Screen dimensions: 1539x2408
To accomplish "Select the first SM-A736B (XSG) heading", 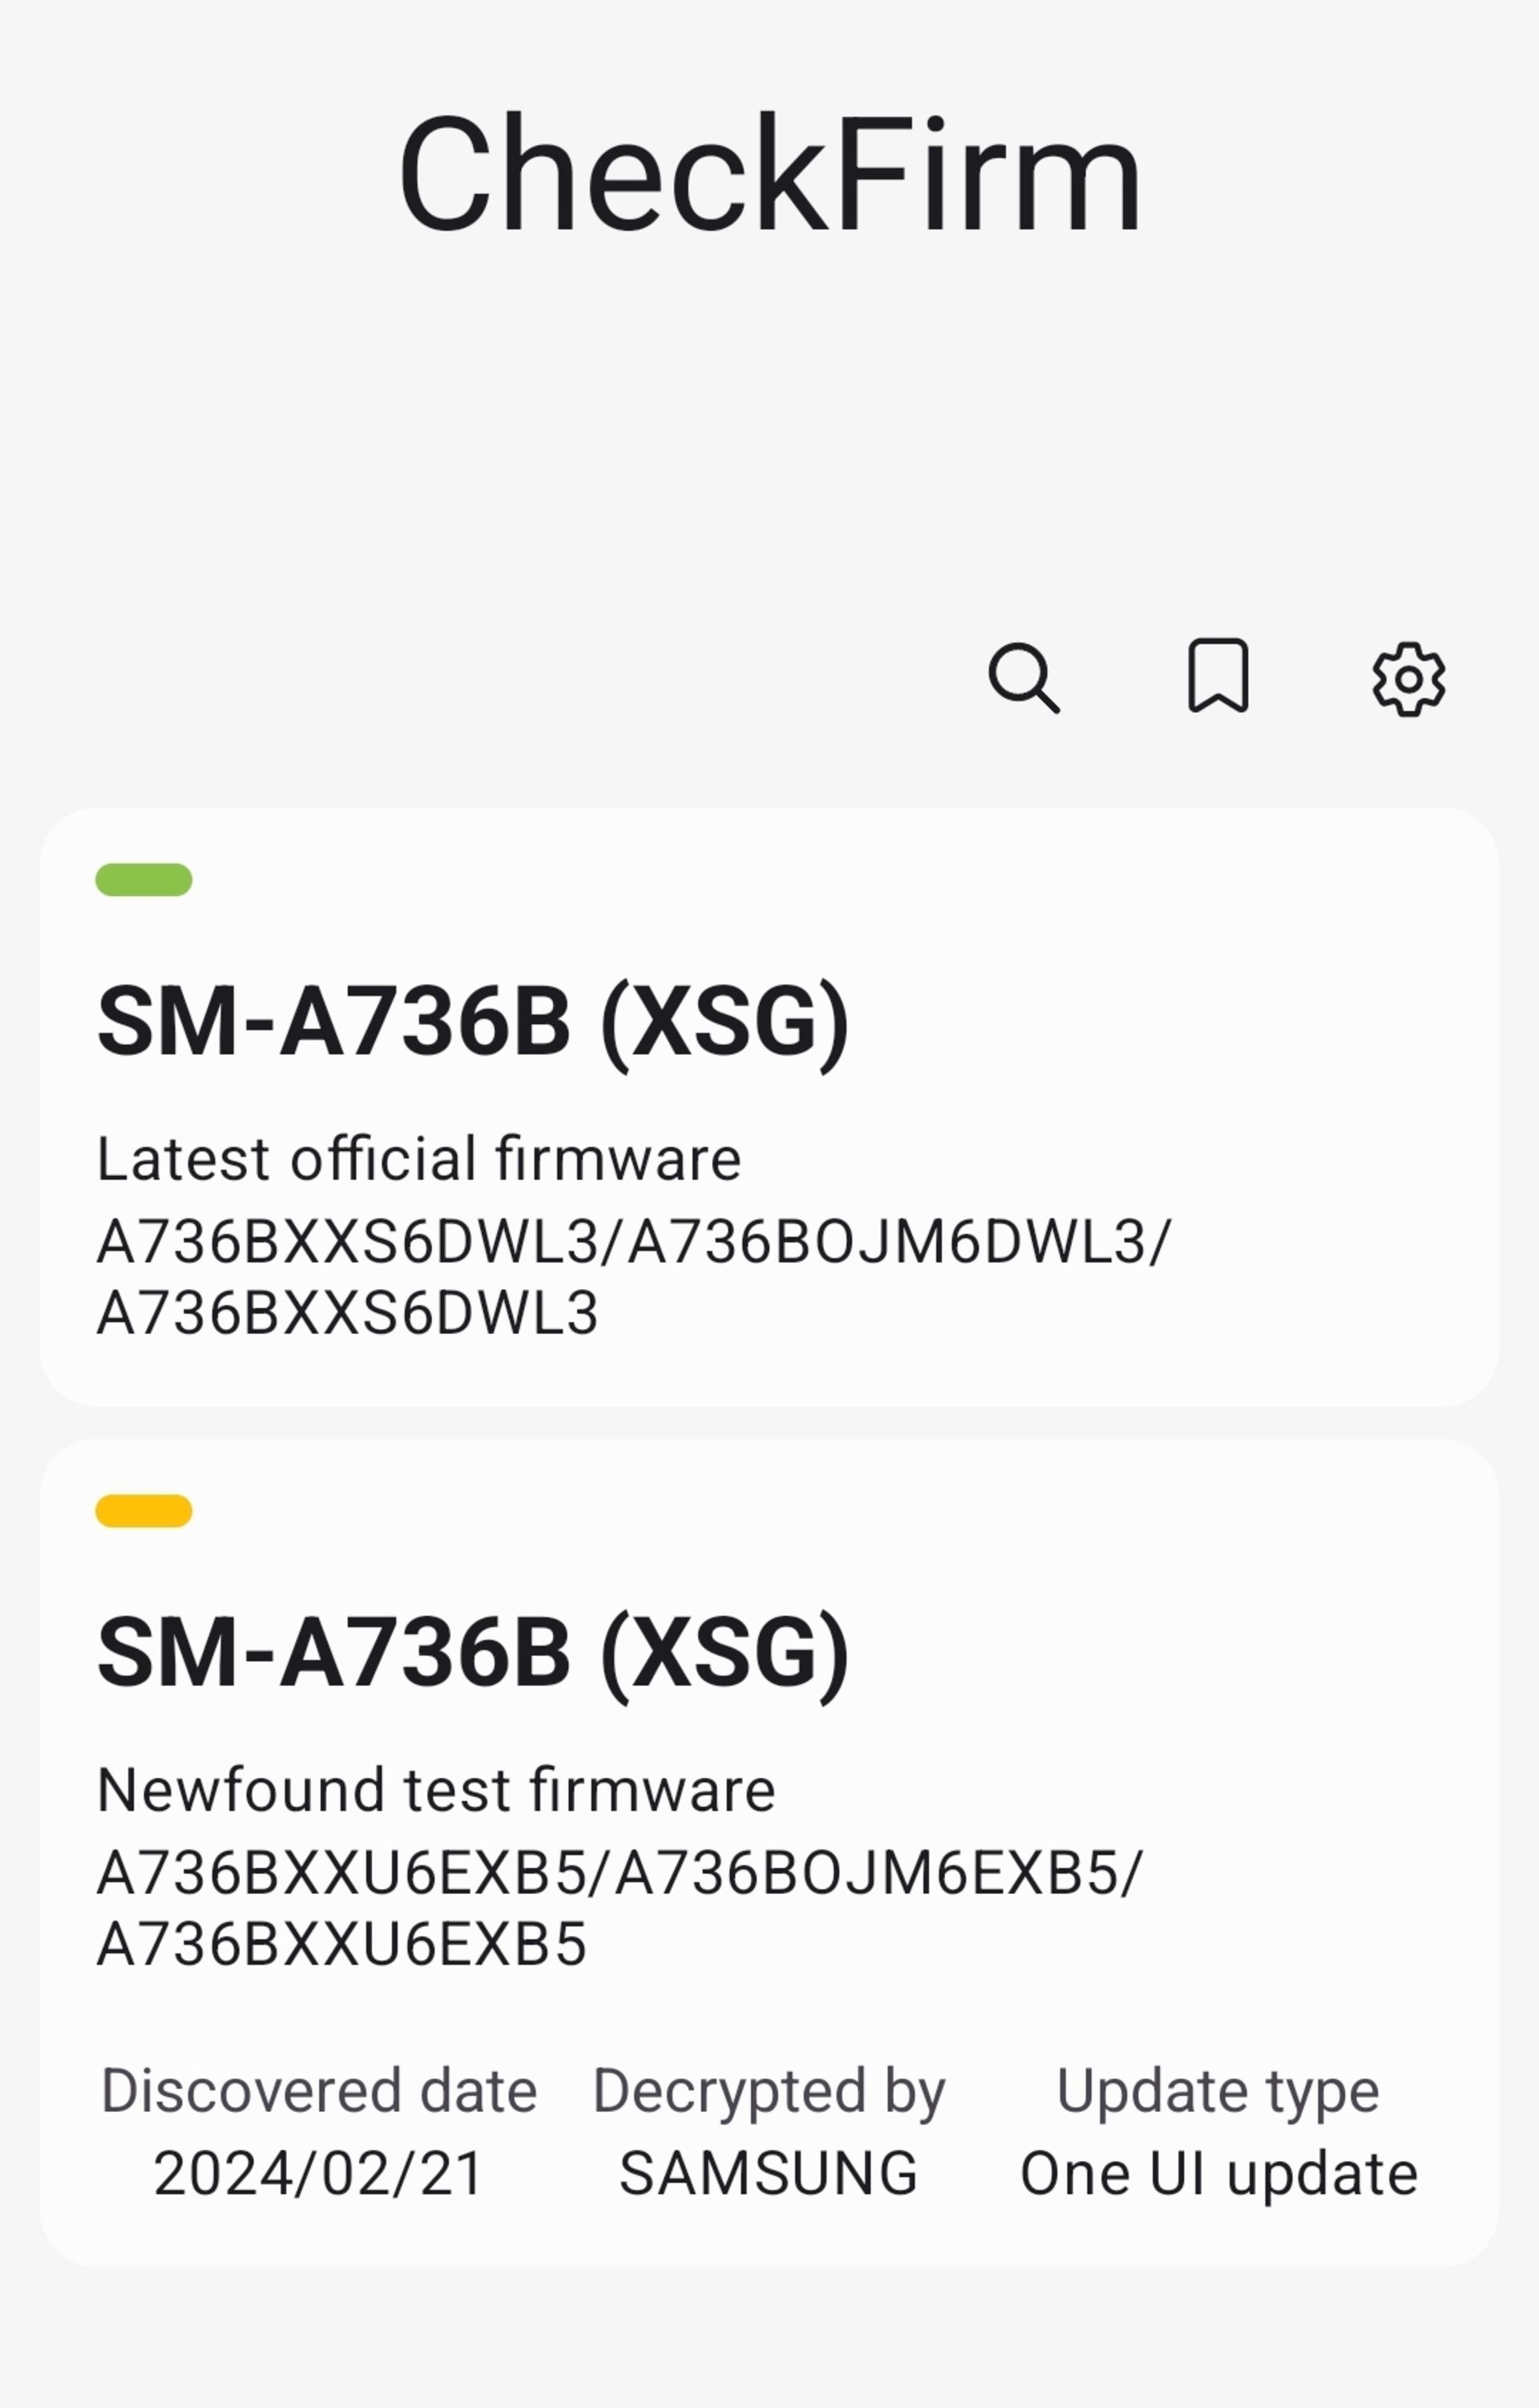I will coord(473,1023).
